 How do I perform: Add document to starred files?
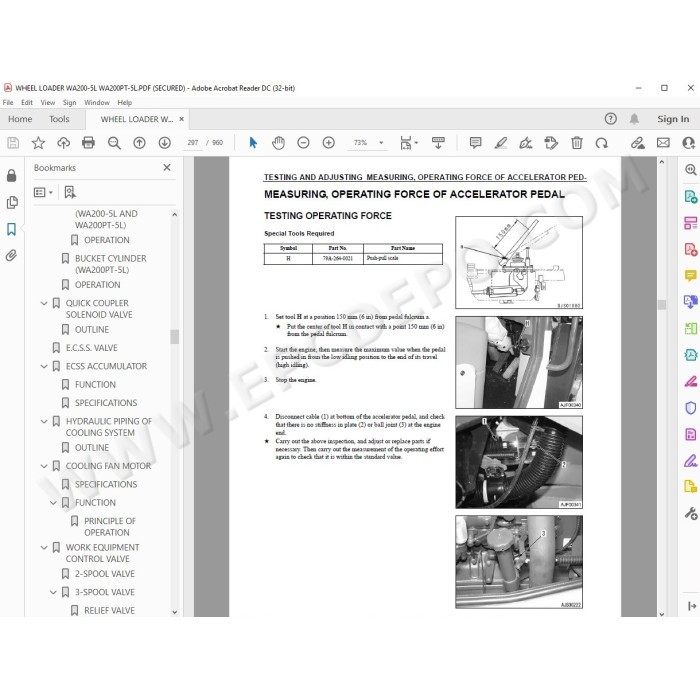click(x=38, y=143)
